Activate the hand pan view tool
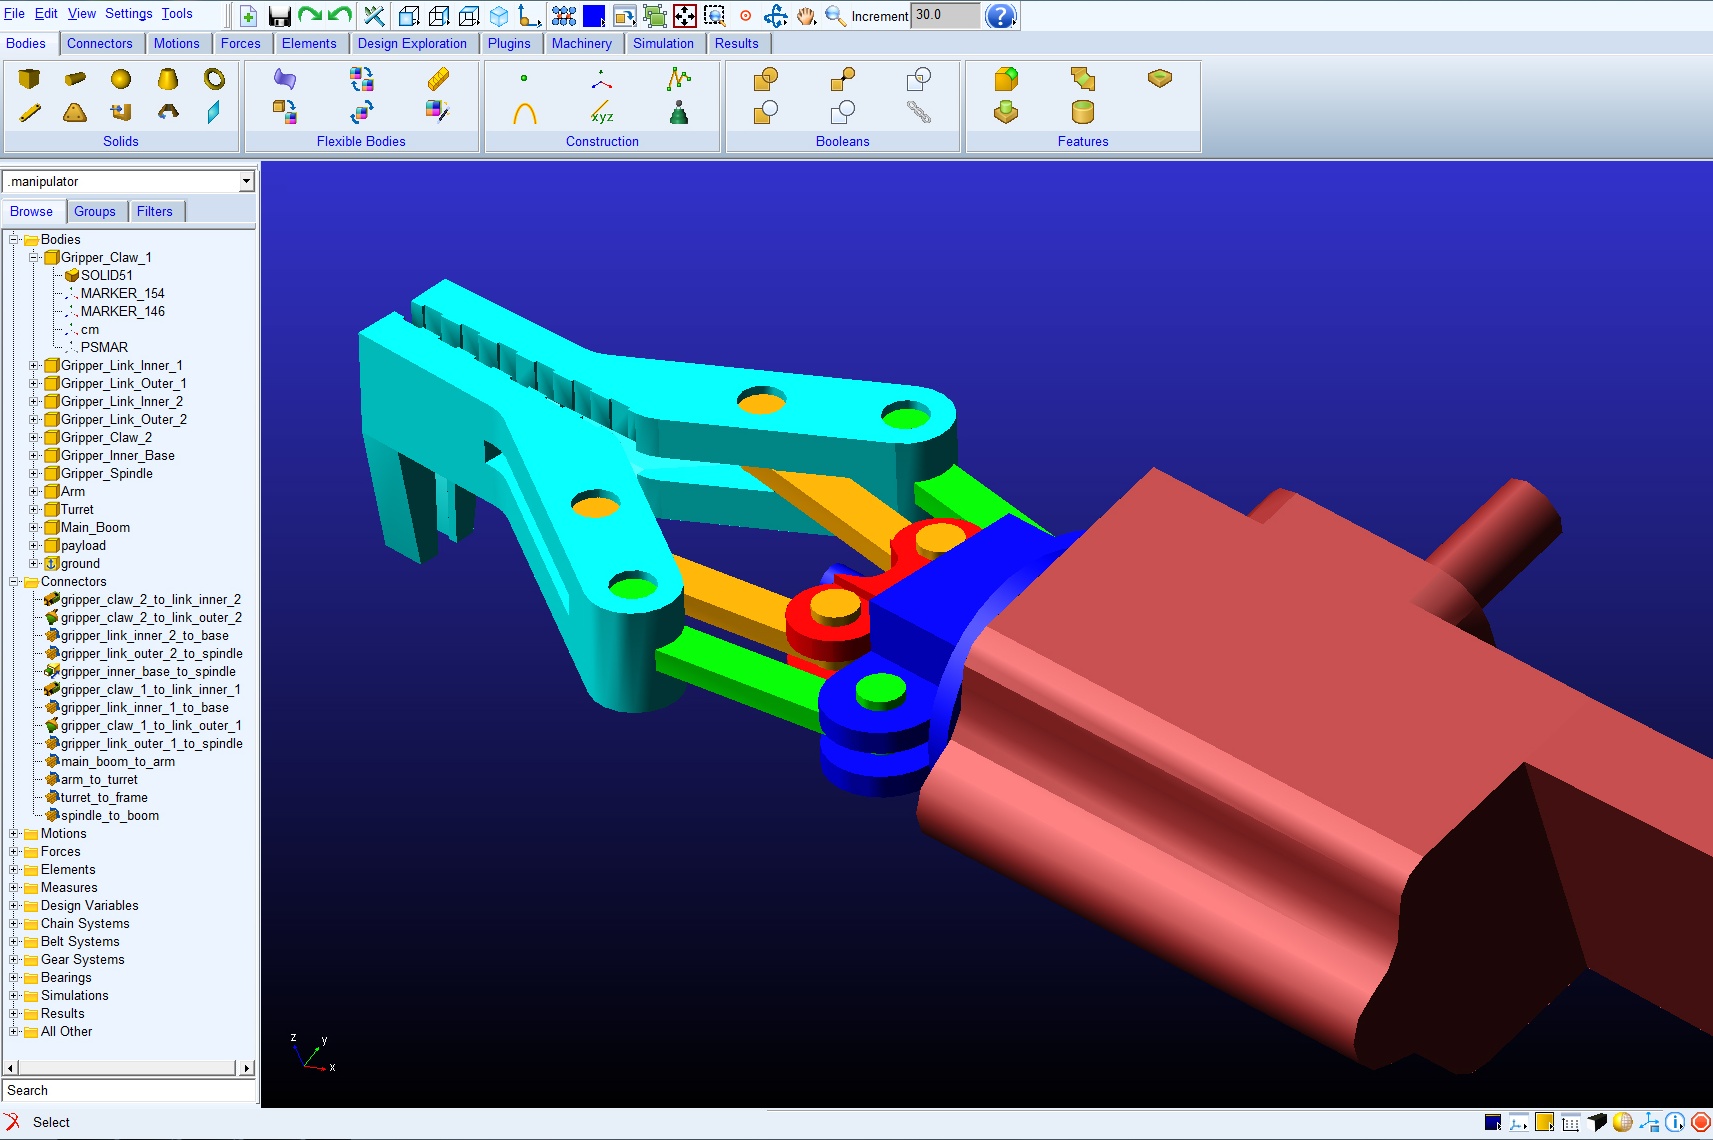The width and height of the screenshot is (1713, 1140). coord(806,16)
